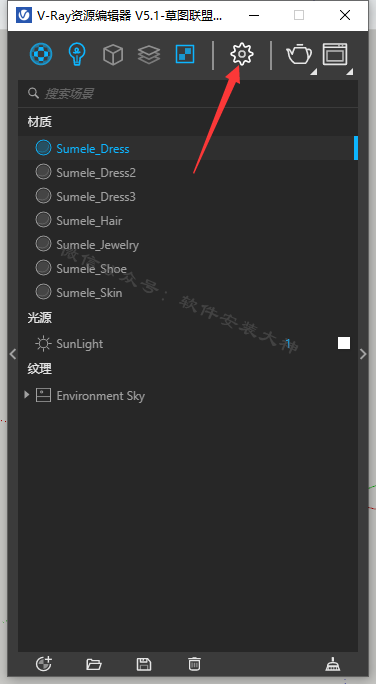Open the Geometry cube icon

pos(113,55)
